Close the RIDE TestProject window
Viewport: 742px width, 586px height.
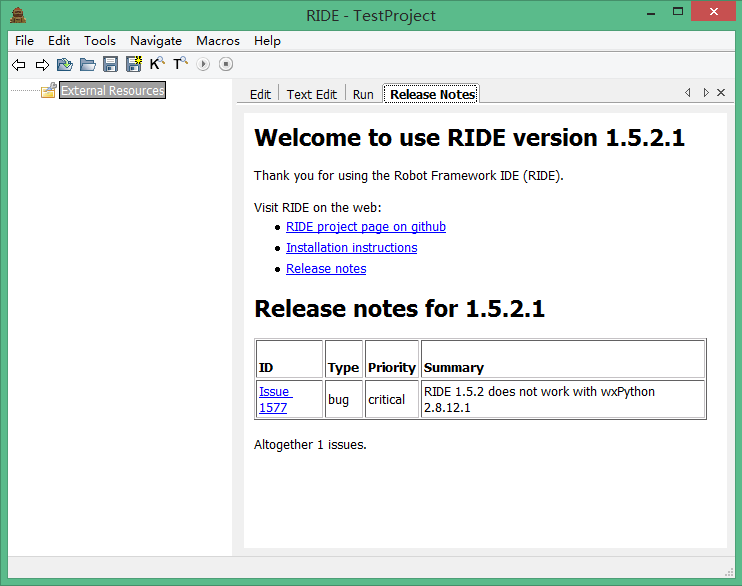point(714,11)
